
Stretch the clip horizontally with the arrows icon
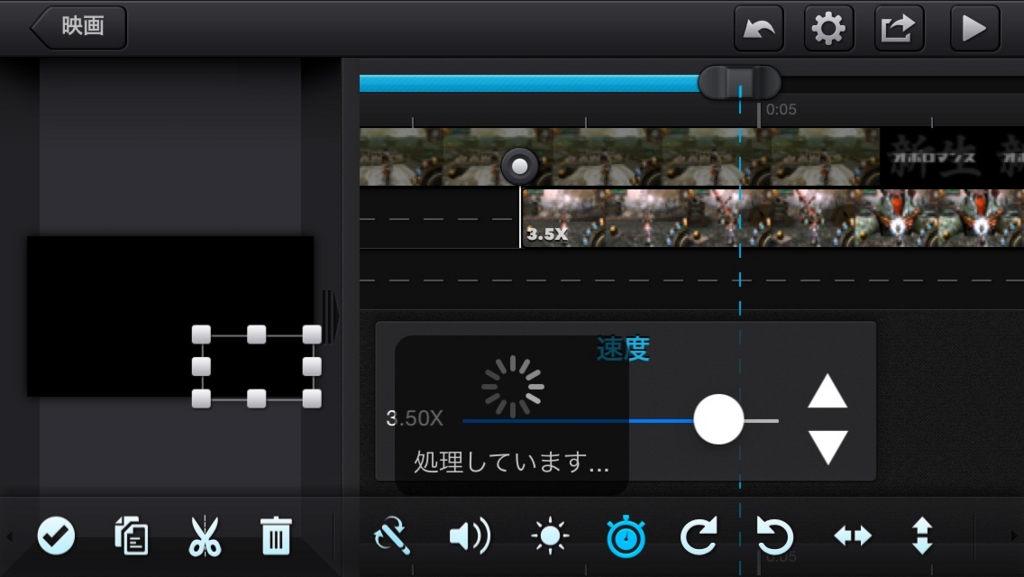coord(851,536)
